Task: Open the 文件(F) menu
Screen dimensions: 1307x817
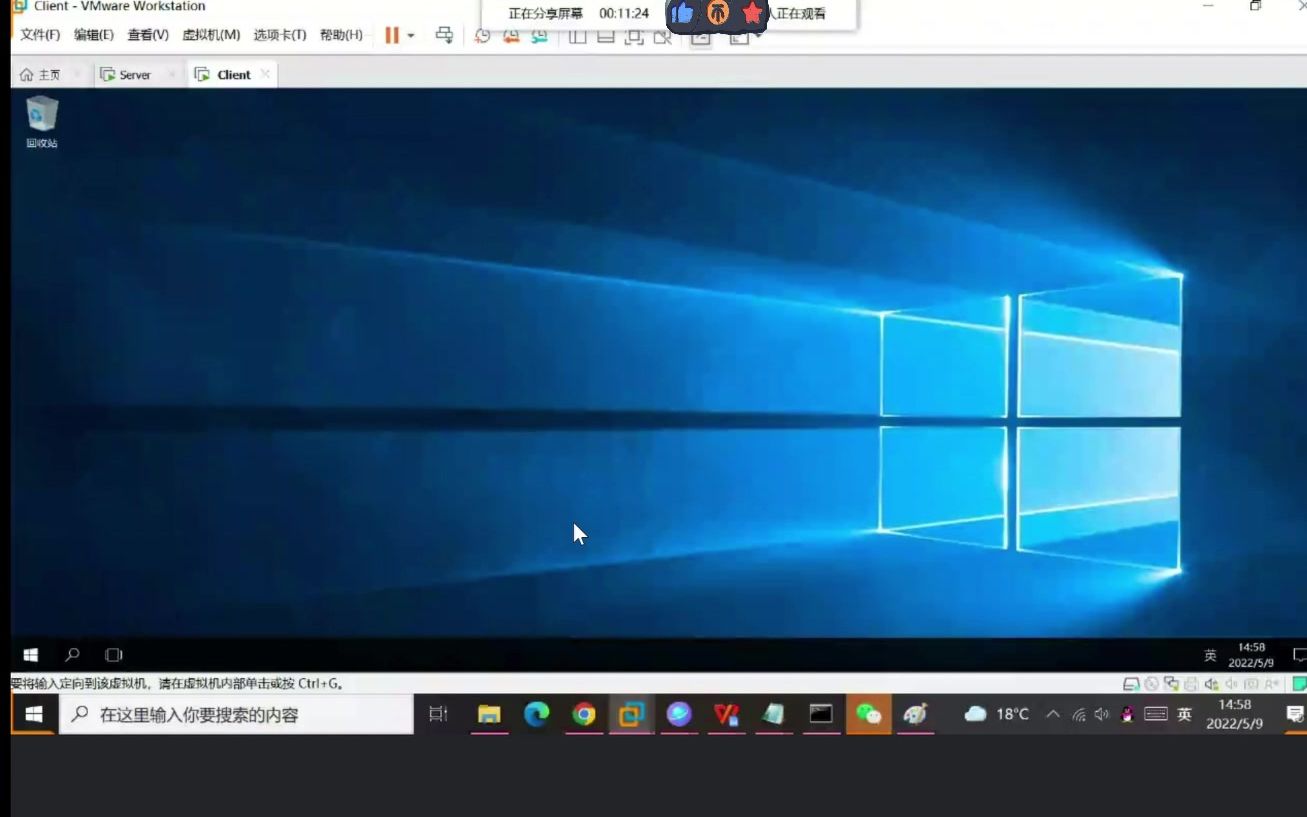Action: click(40, 35)
